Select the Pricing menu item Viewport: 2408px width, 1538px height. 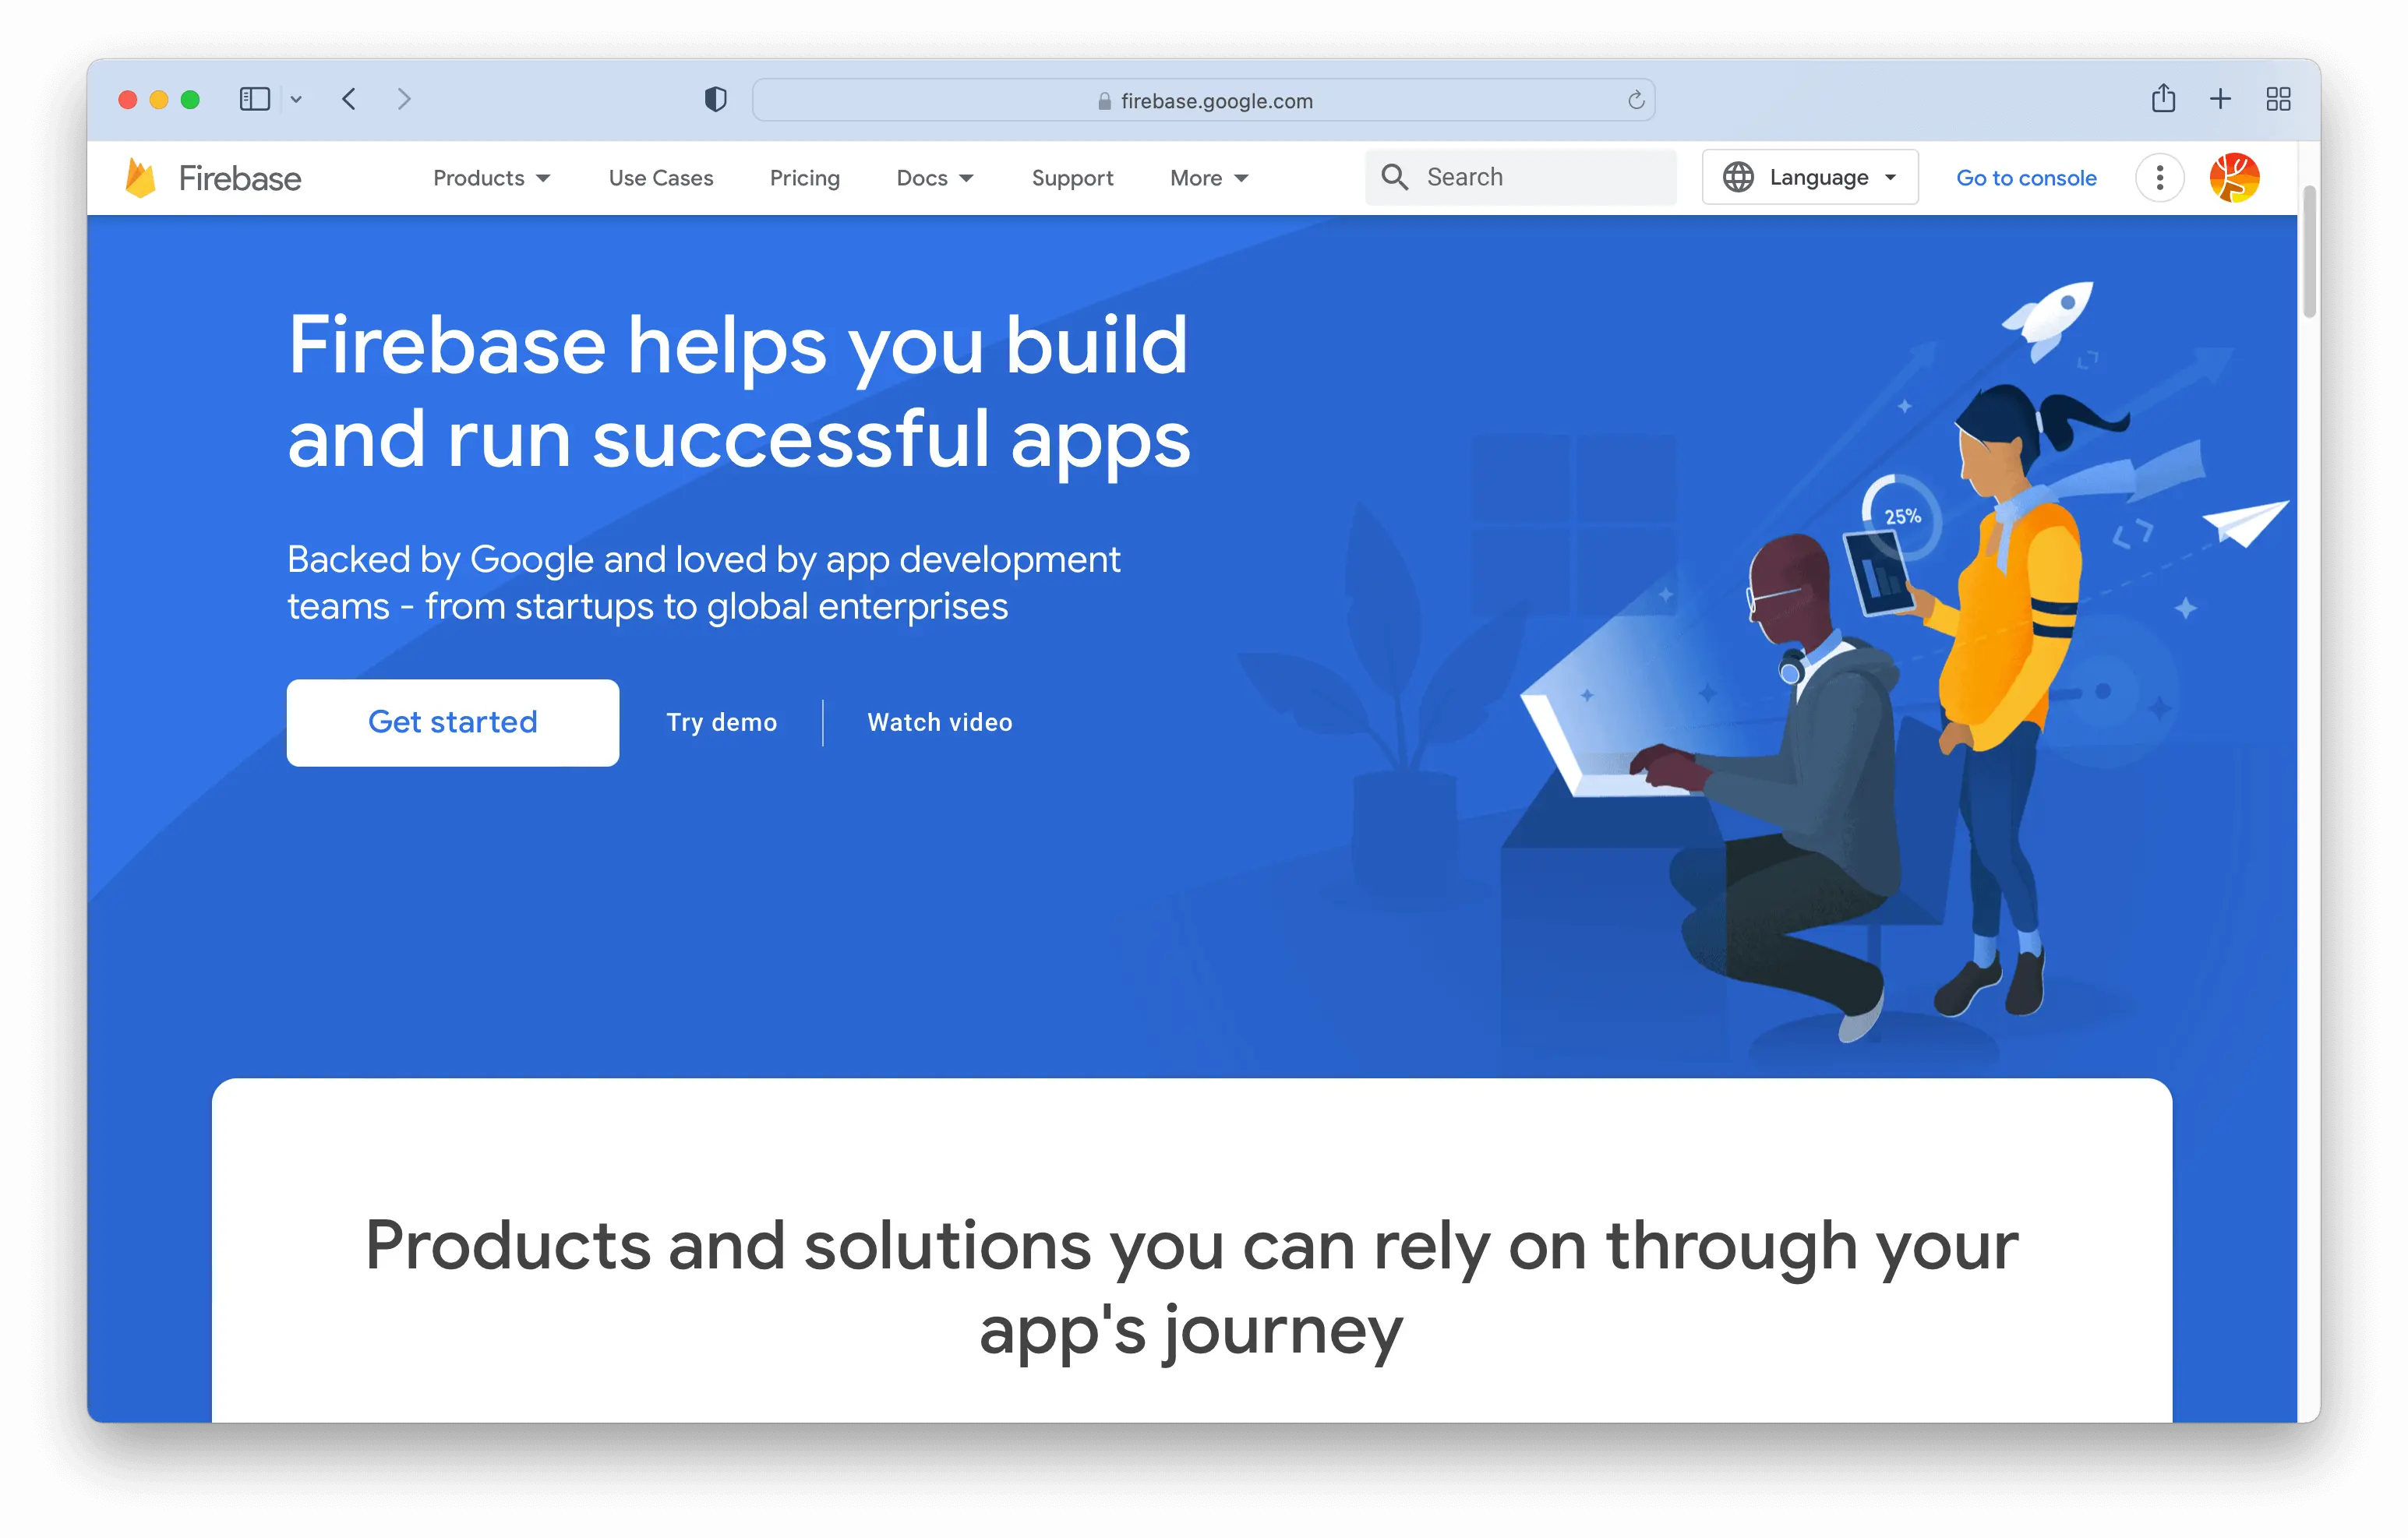[x=804, y=175]
